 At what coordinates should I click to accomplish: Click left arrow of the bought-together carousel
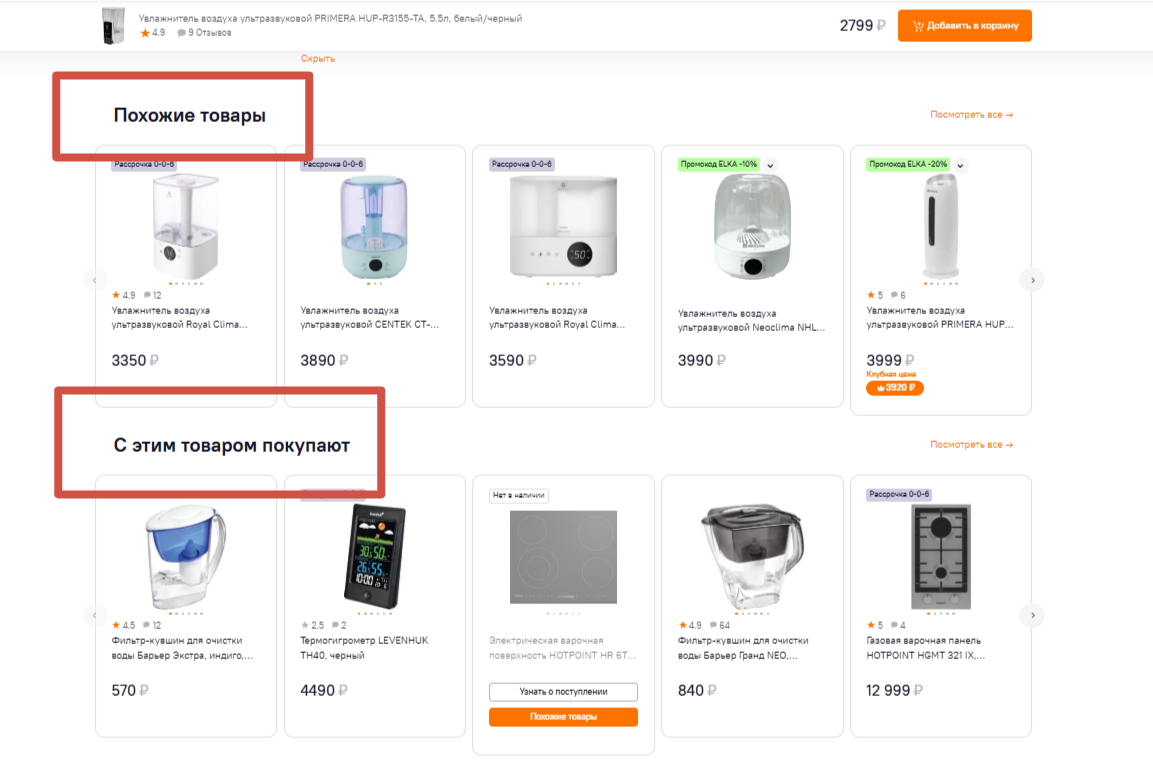tap(94, 615)
